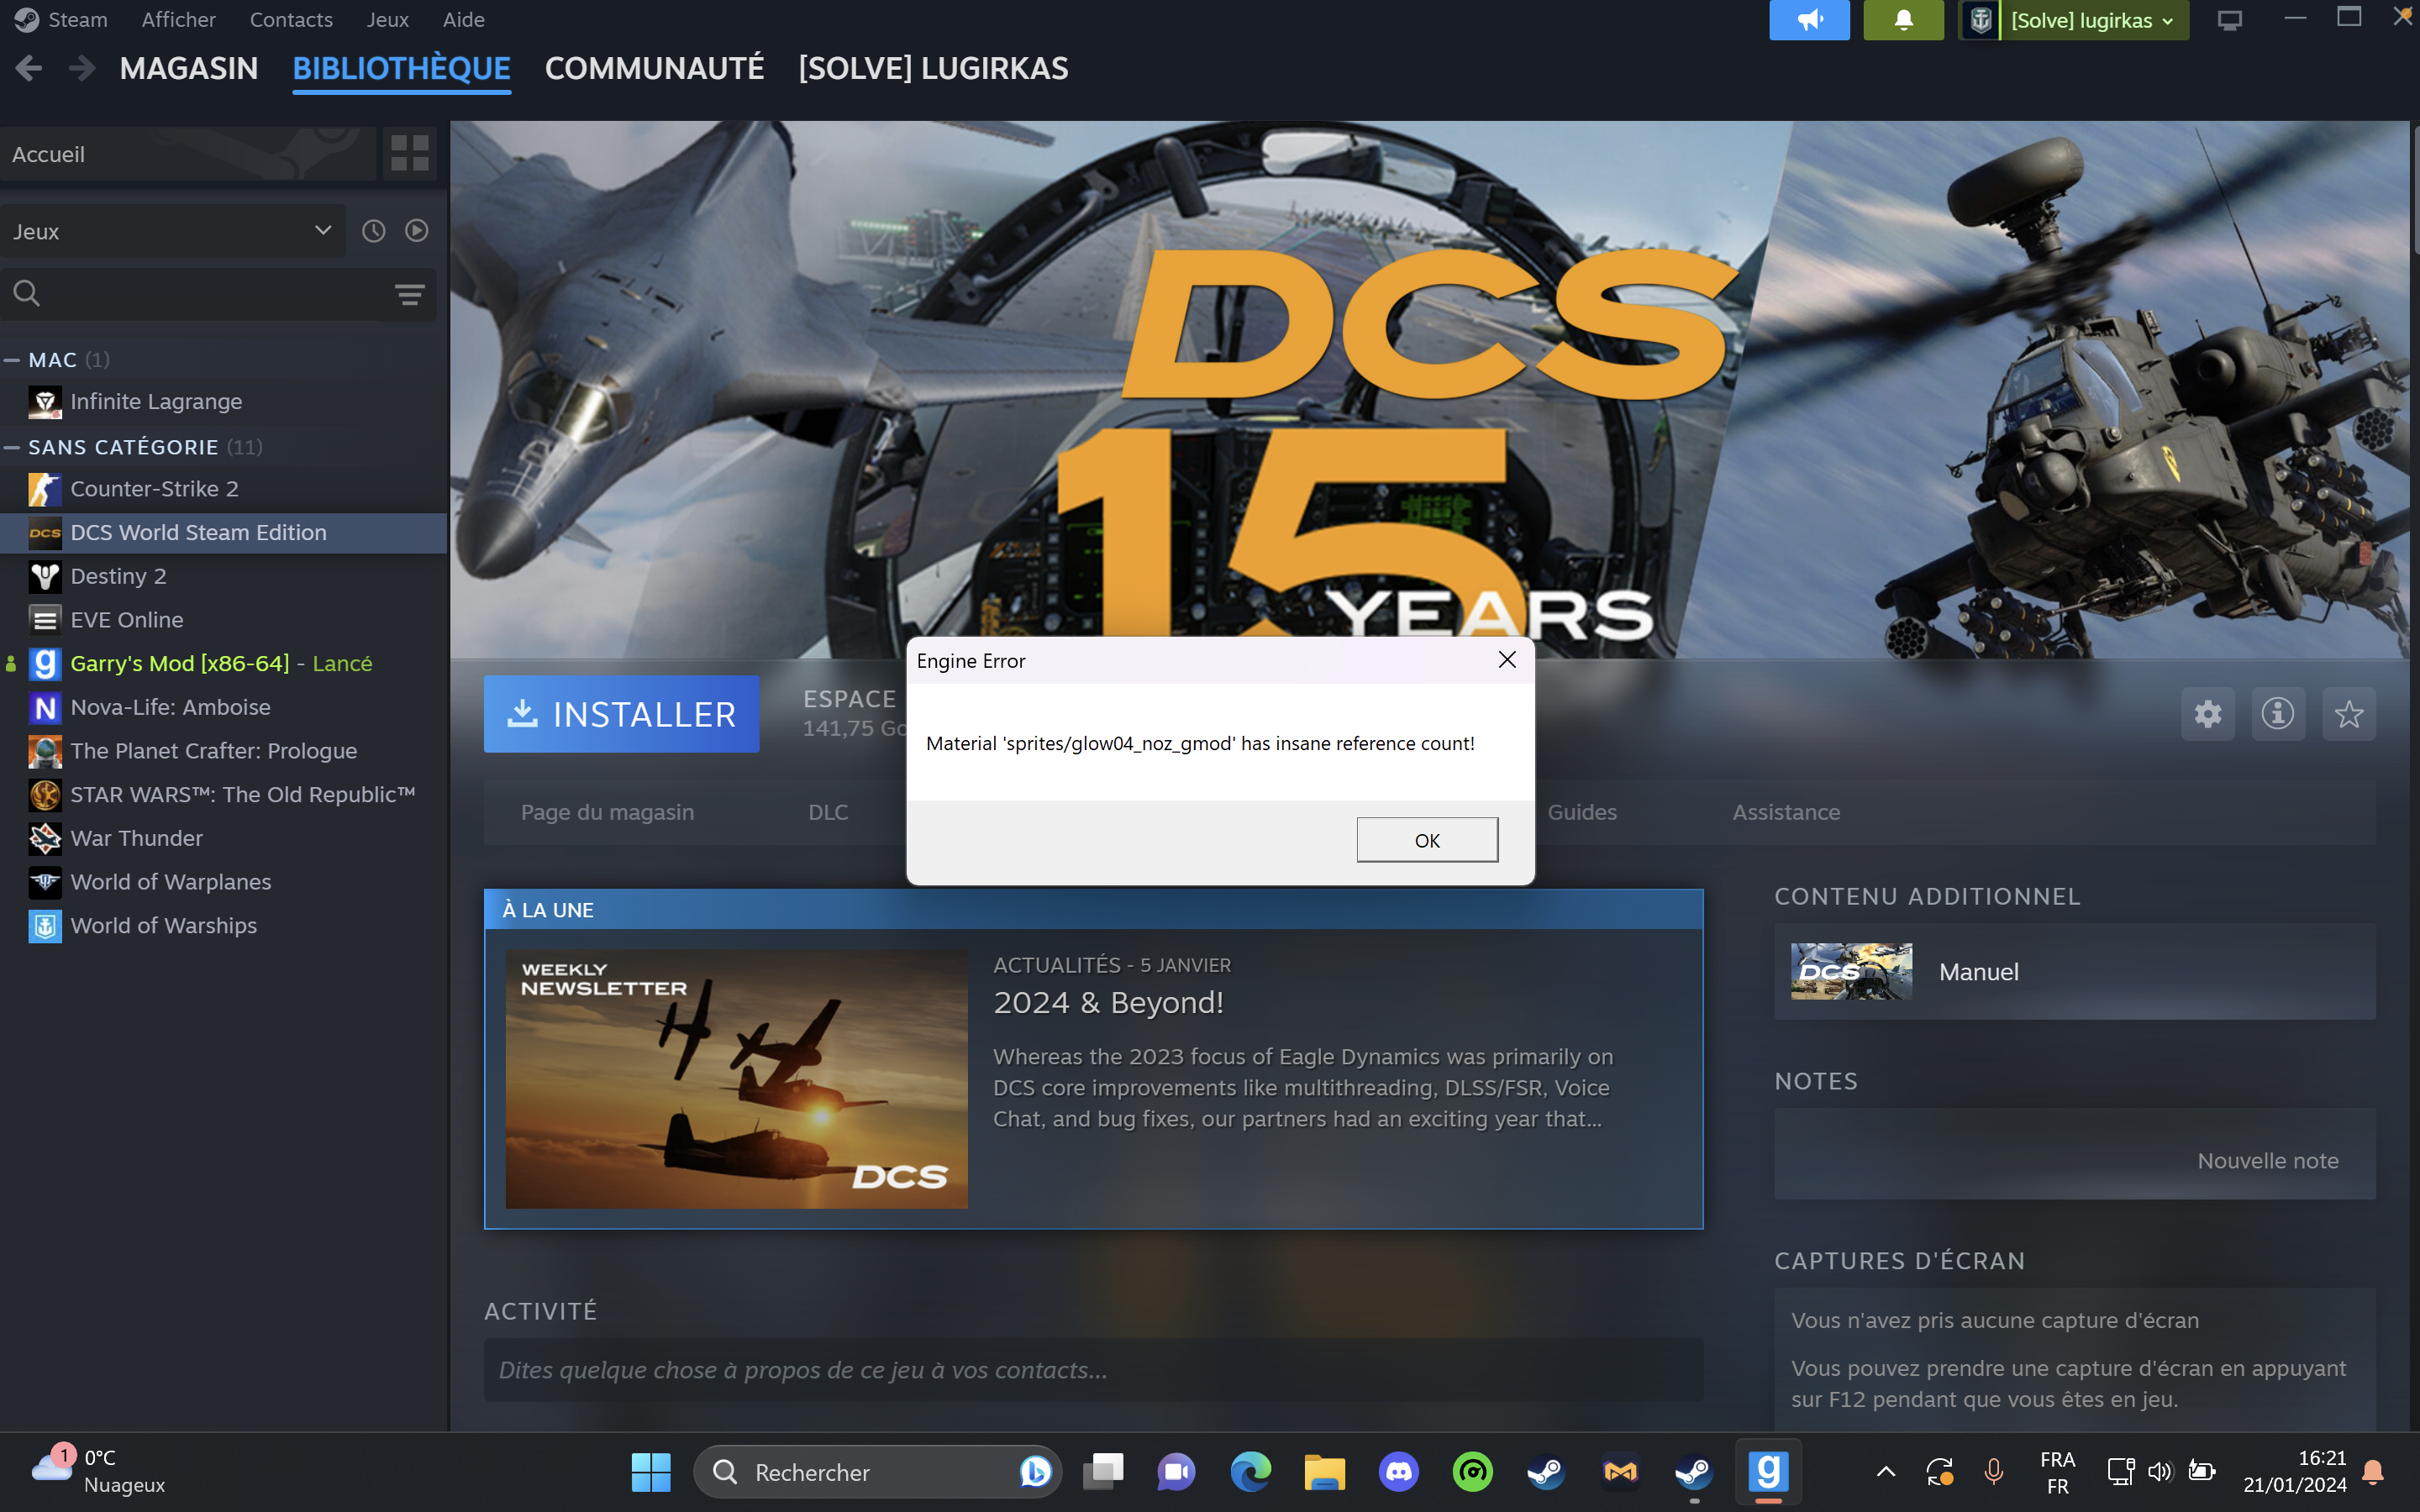Viewport: 2420px width, 1512px height.
Task: Open the [SOLVE] LUGIRKAS profile tab
Action: [933, 68]
